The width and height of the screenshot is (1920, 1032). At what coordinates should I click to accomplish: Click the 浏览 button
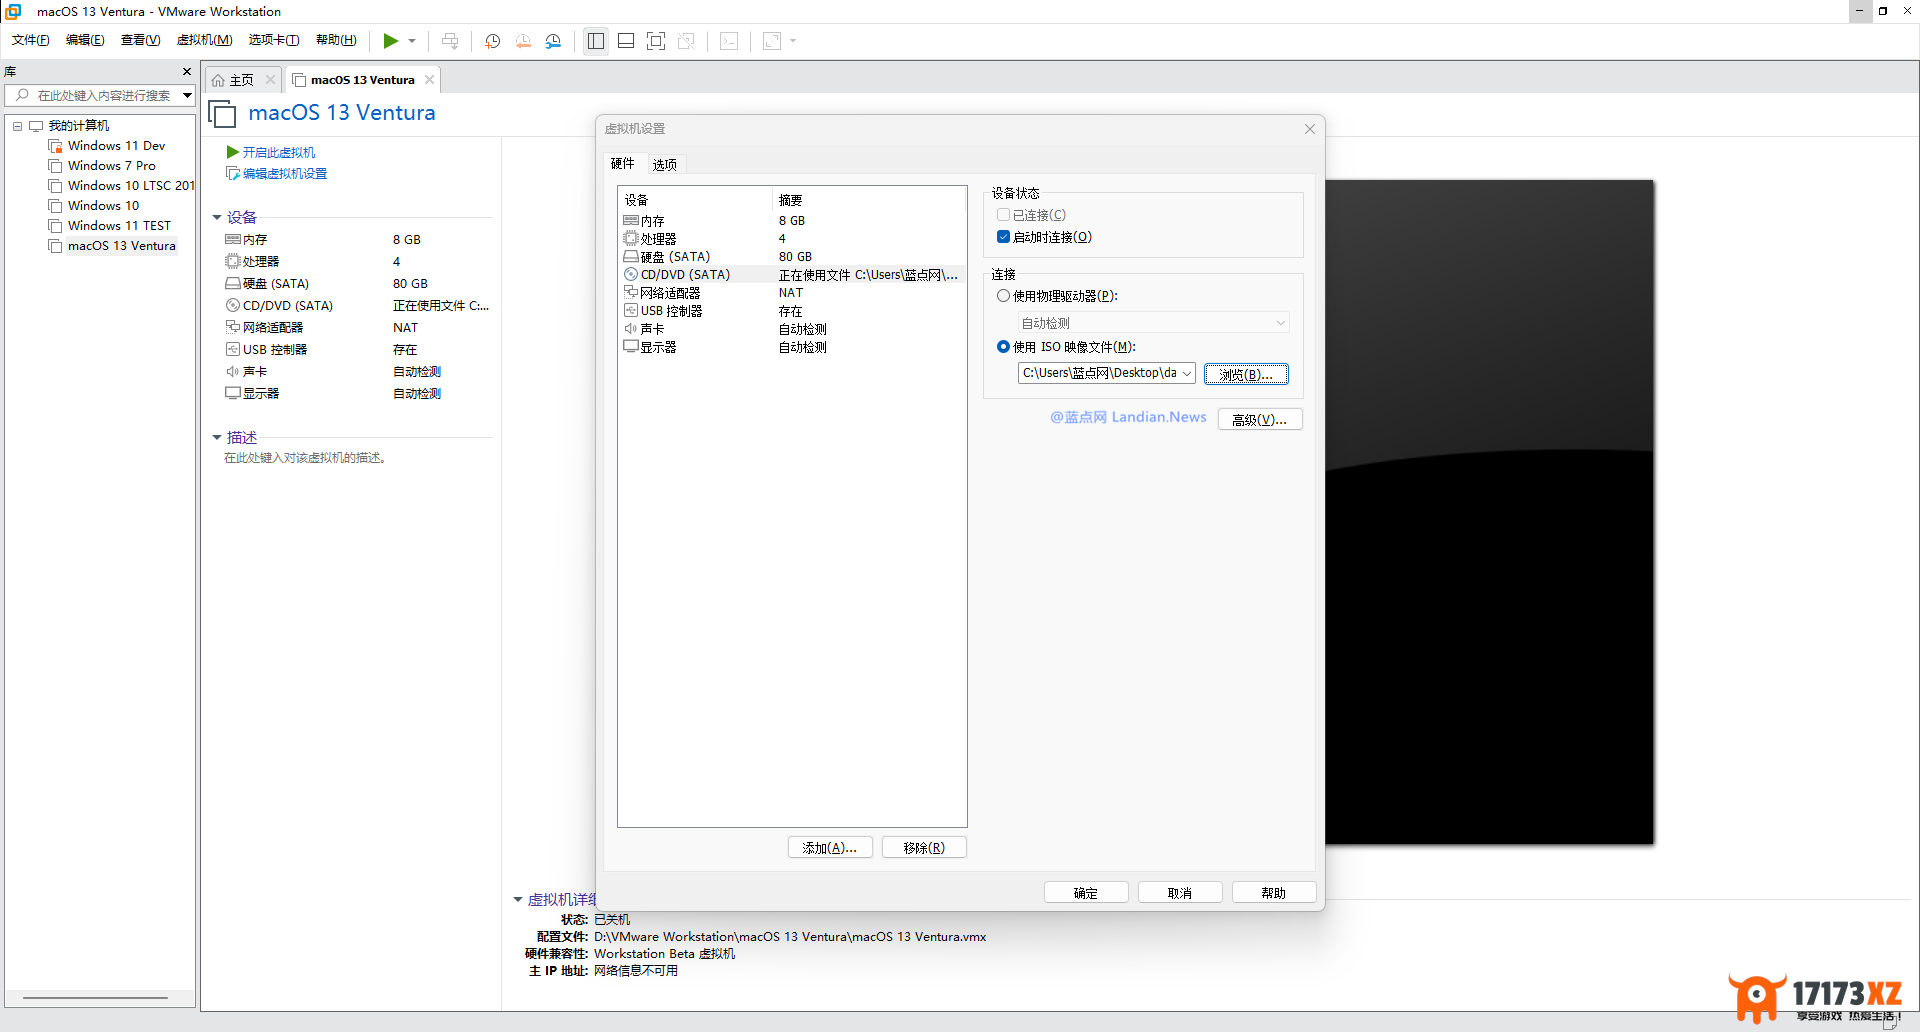(x=1246, y=374)
